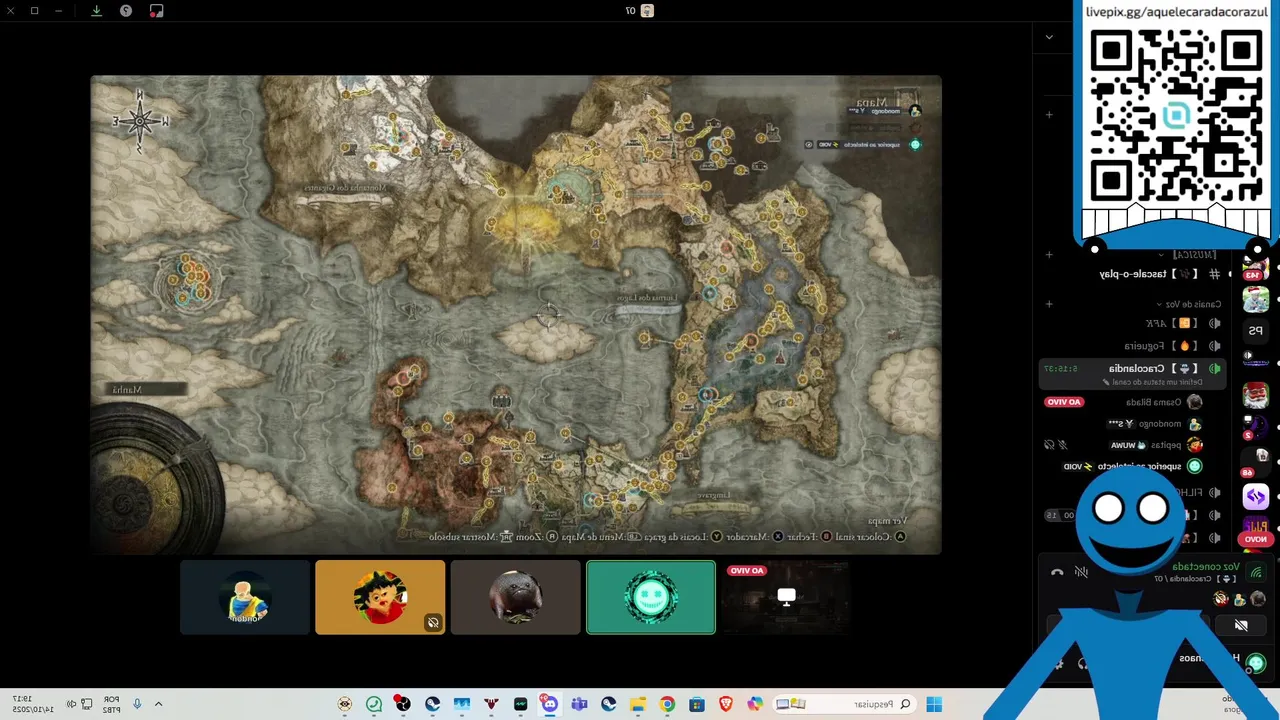The width and height of the screenshot is (1280, 720).
Task: Open the Chrome taskbar icon
Action: point(667,704)
